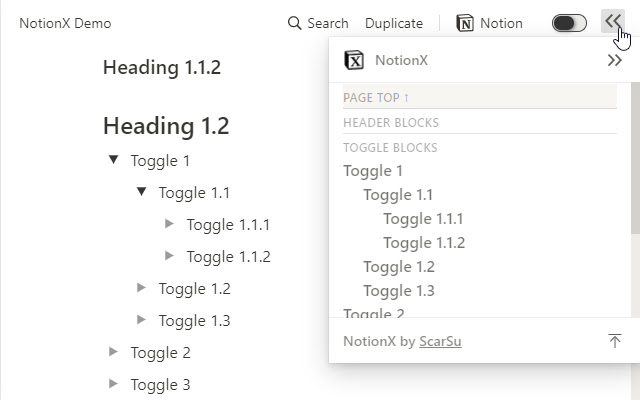This screenshot has width=640, height=400.
Task: Click the Duplicate button
Action: tap(393, 23)
